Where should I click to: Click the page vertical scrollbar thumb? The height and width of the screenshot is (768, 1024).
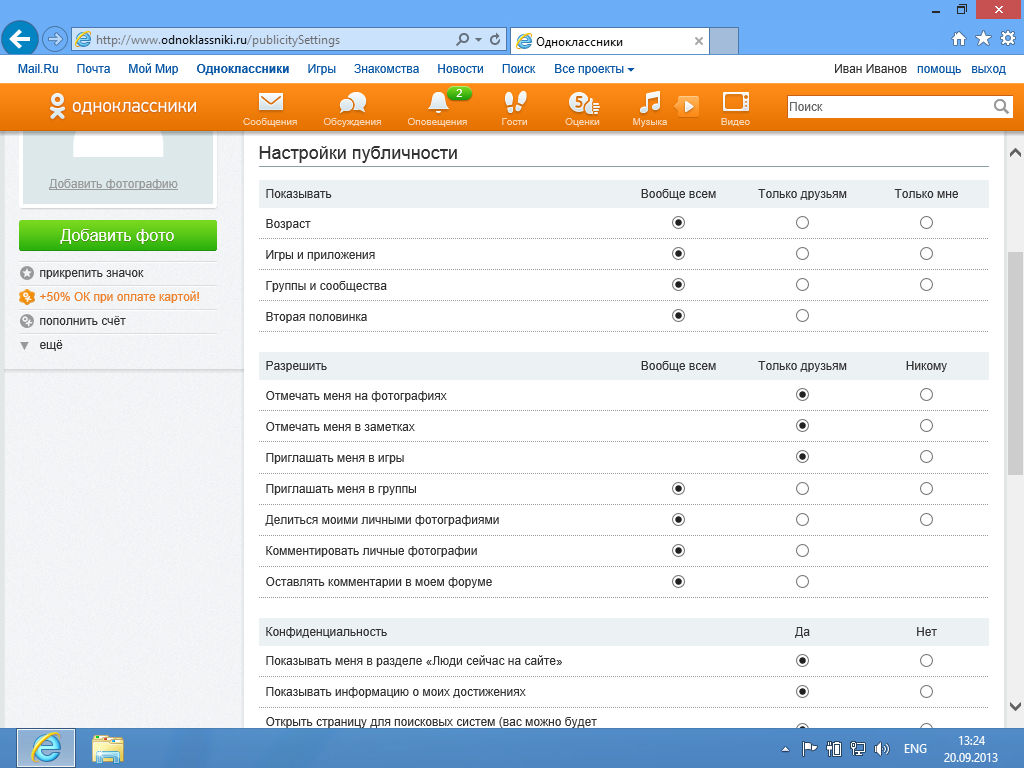coord(1015,363)
